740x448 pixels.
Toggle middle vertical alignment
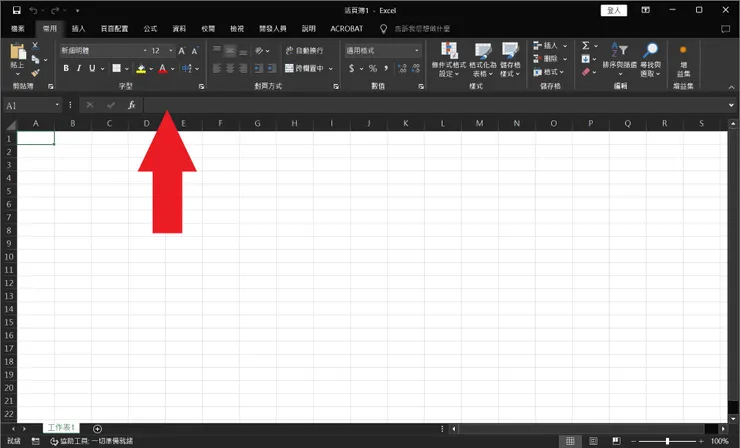coord(230,50)
